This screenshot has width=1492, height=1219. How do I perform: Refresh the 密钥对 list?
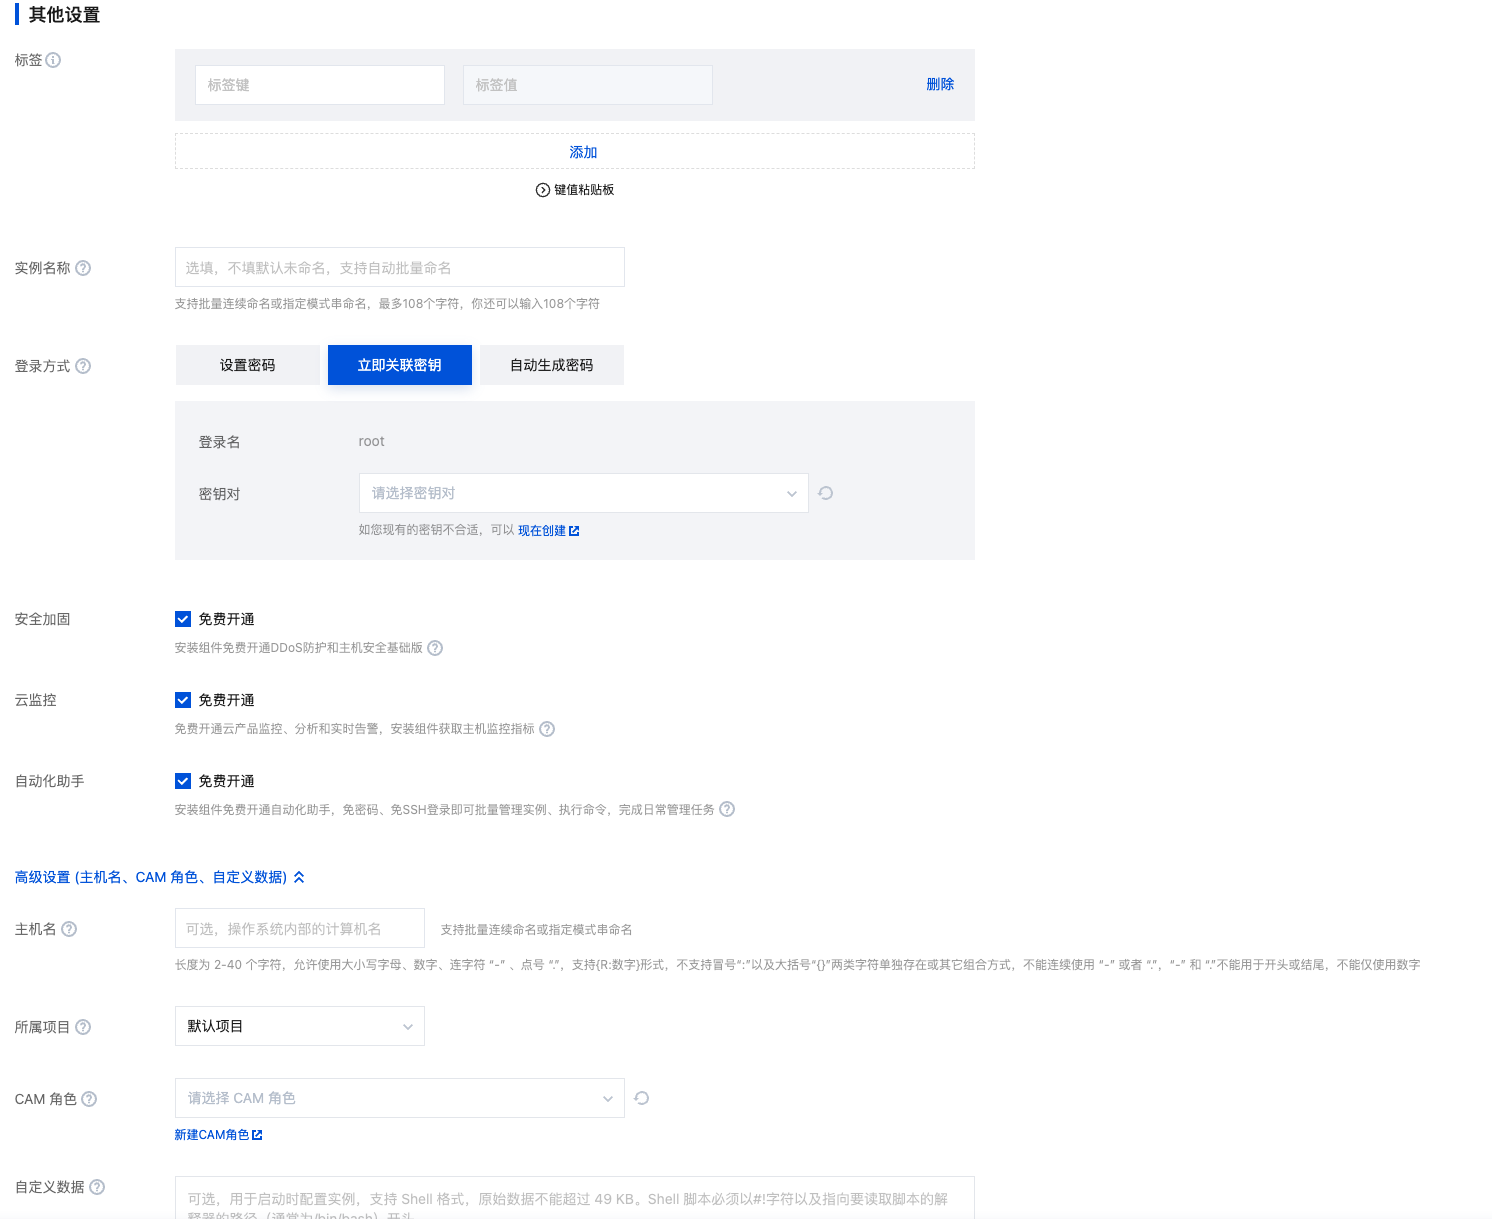826,493
